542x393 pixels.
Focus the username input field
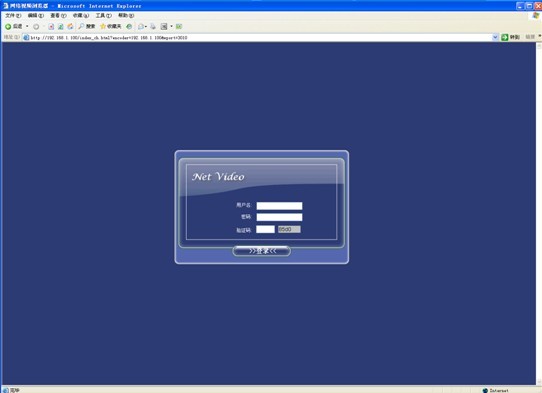(x=279, y=206)
